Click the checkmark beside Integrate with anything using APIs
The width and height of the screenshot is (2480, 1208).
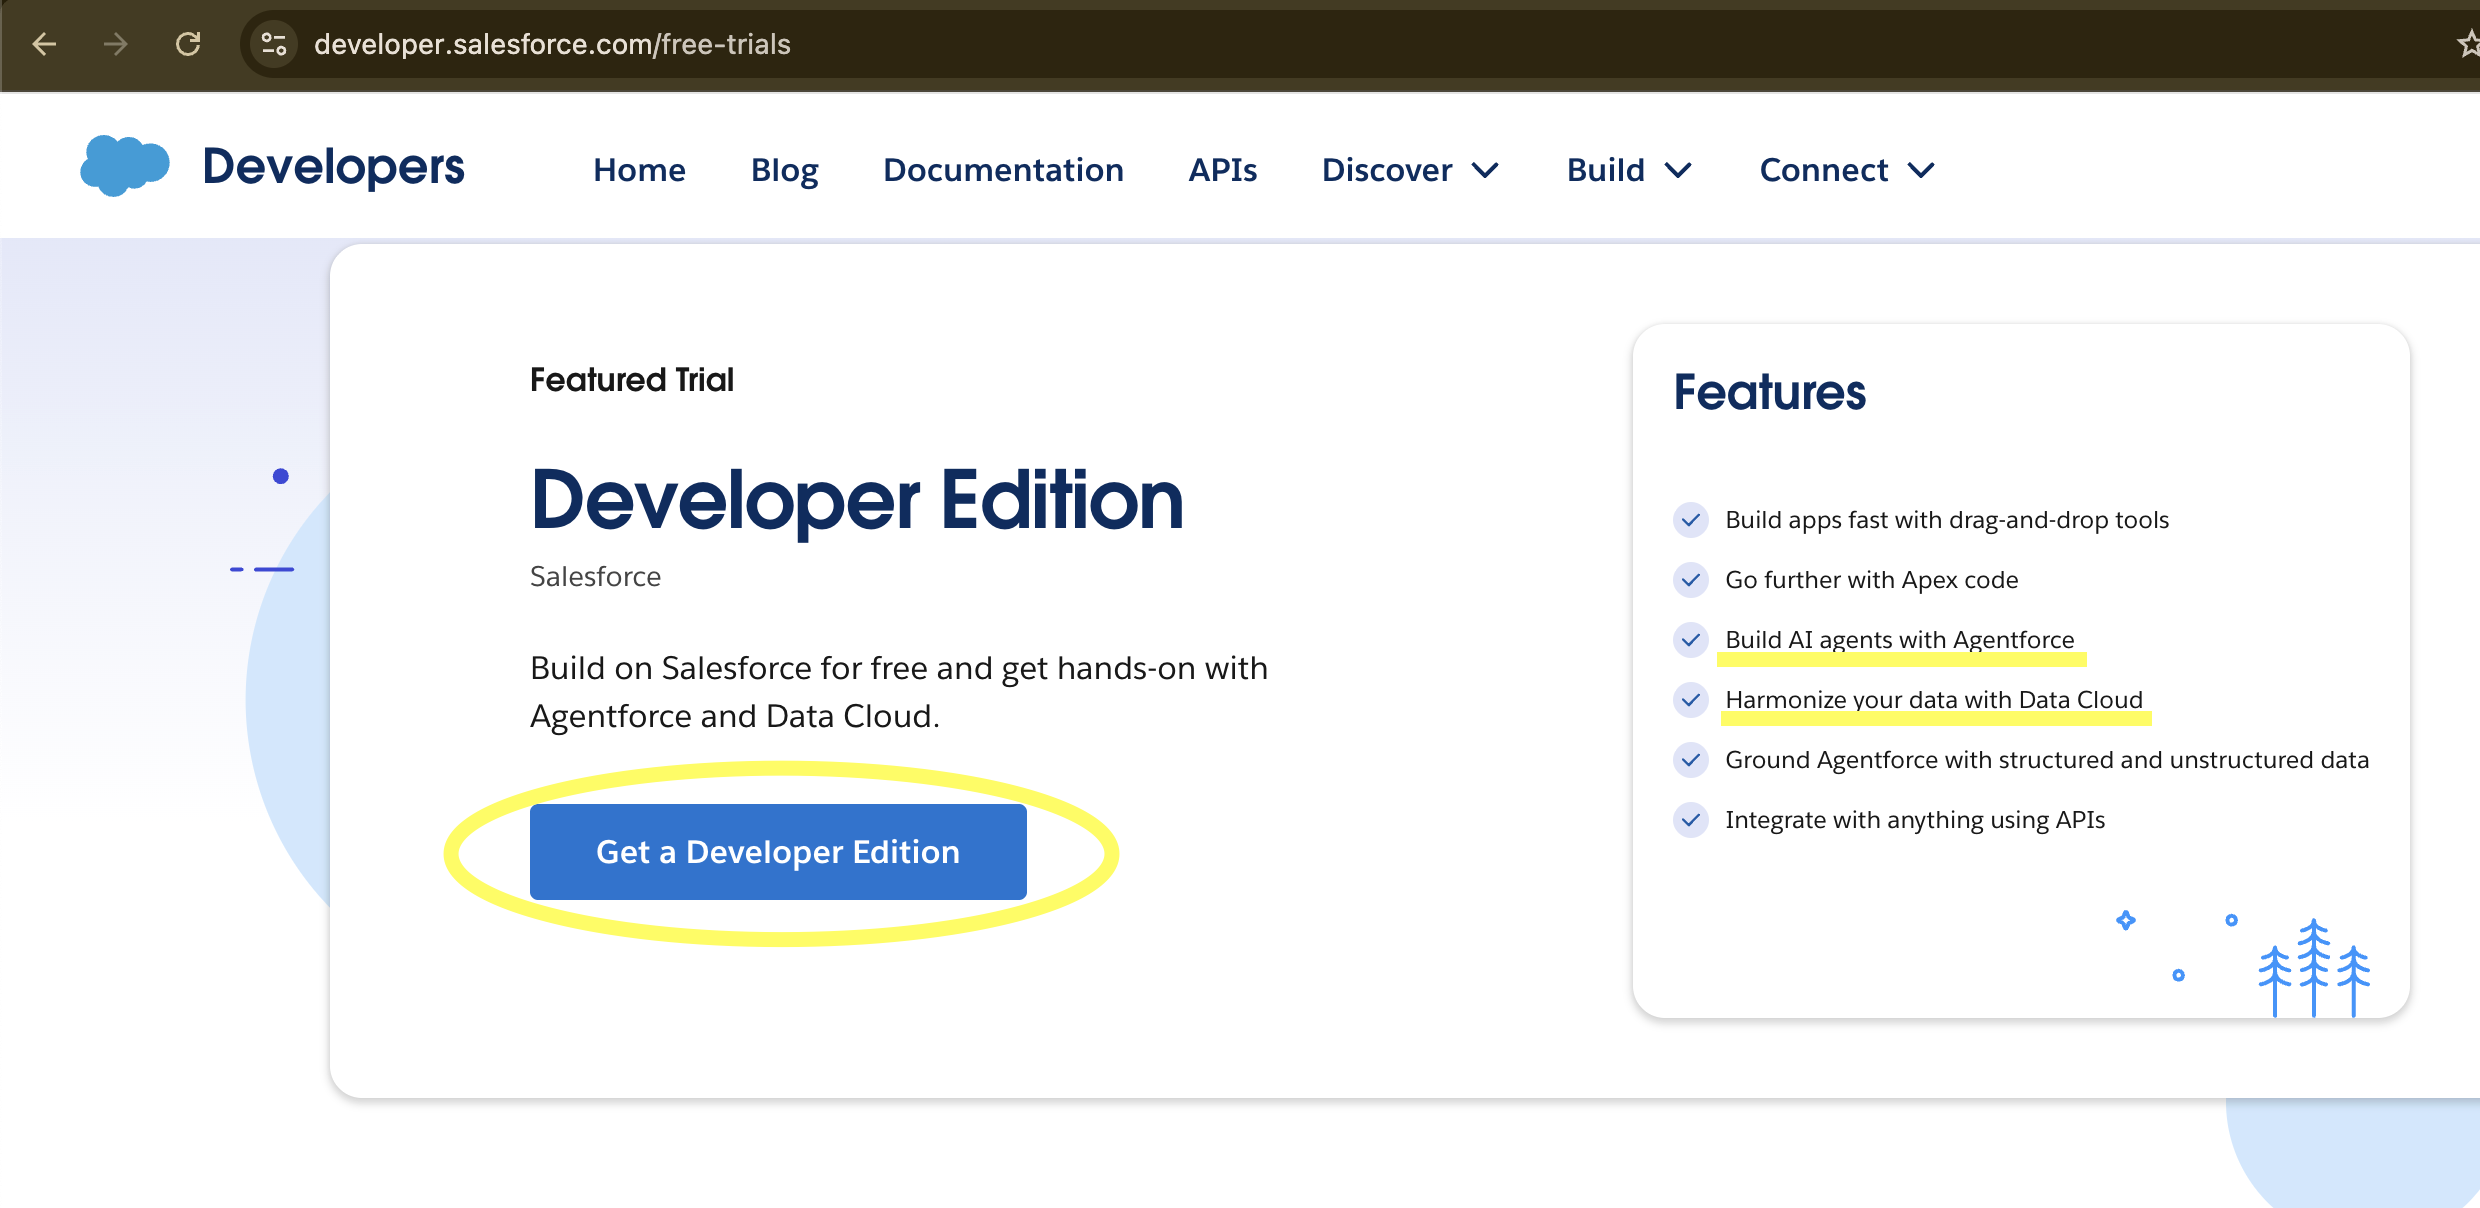[x=1691, y=820]
